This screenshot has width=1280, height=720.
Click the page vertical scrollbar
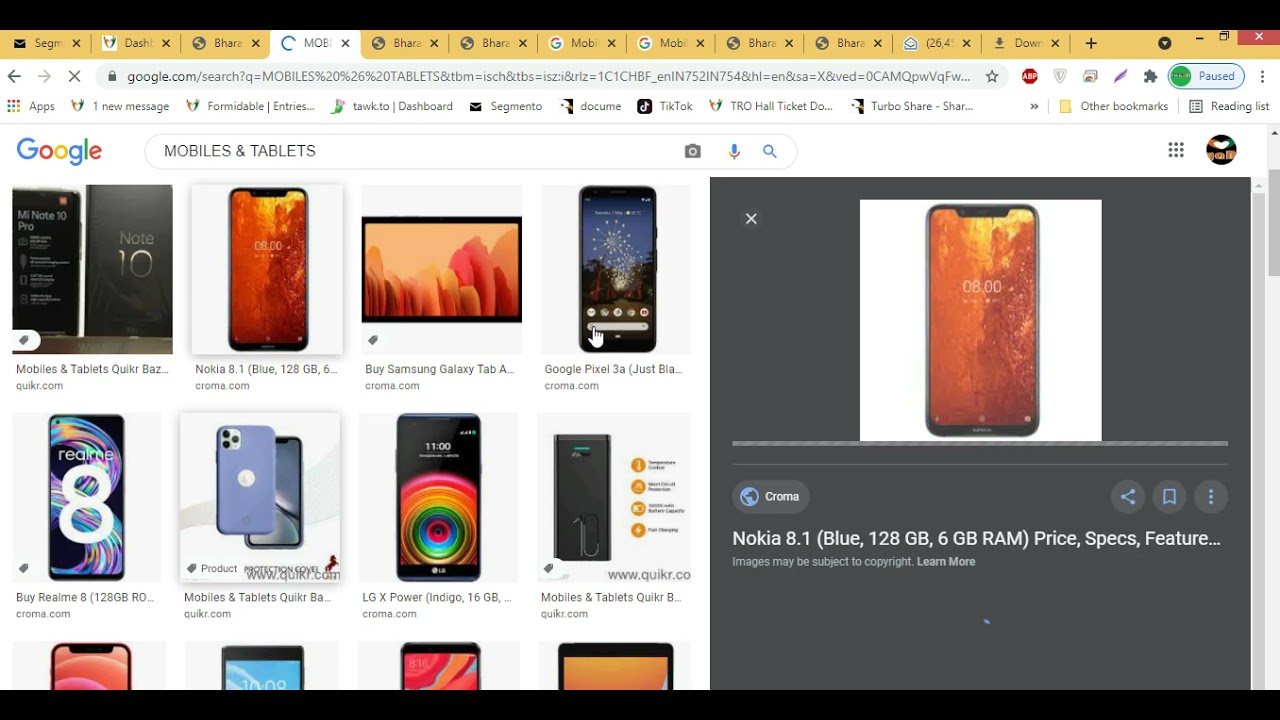(x=1274, y=223)
